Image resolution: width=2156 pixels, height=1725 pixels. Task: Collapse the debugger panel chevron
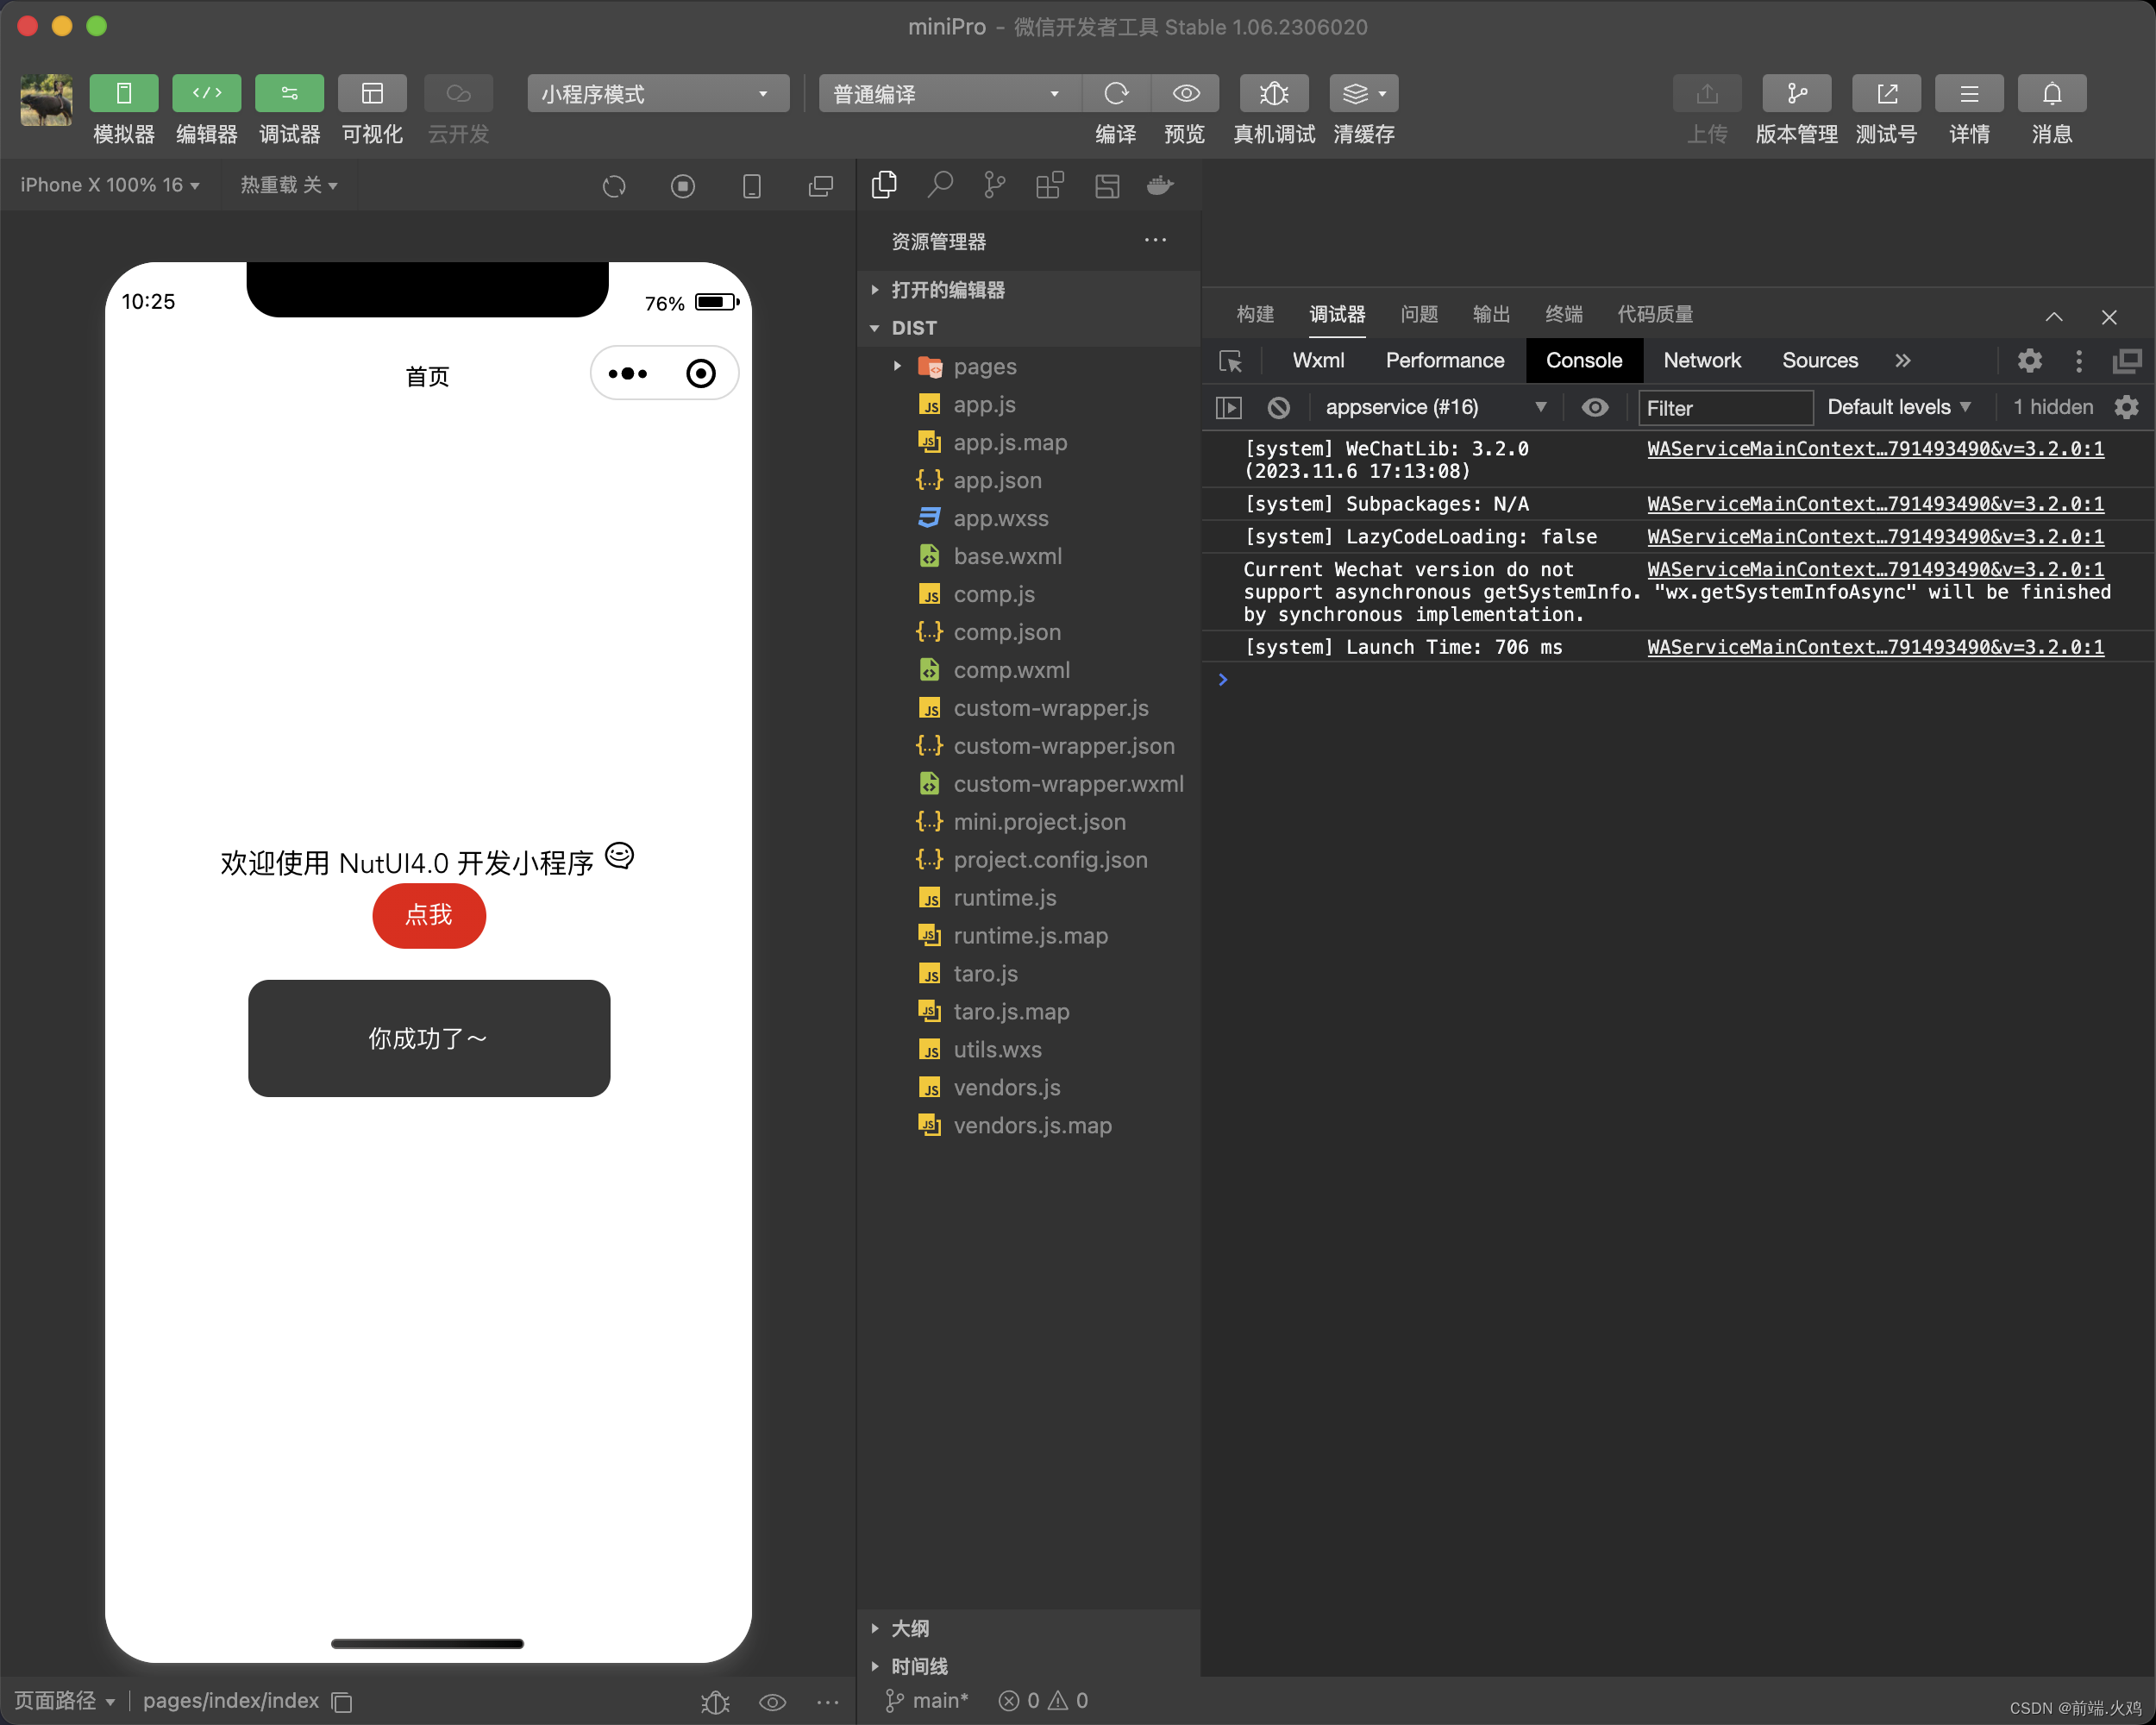point(2054,317)
